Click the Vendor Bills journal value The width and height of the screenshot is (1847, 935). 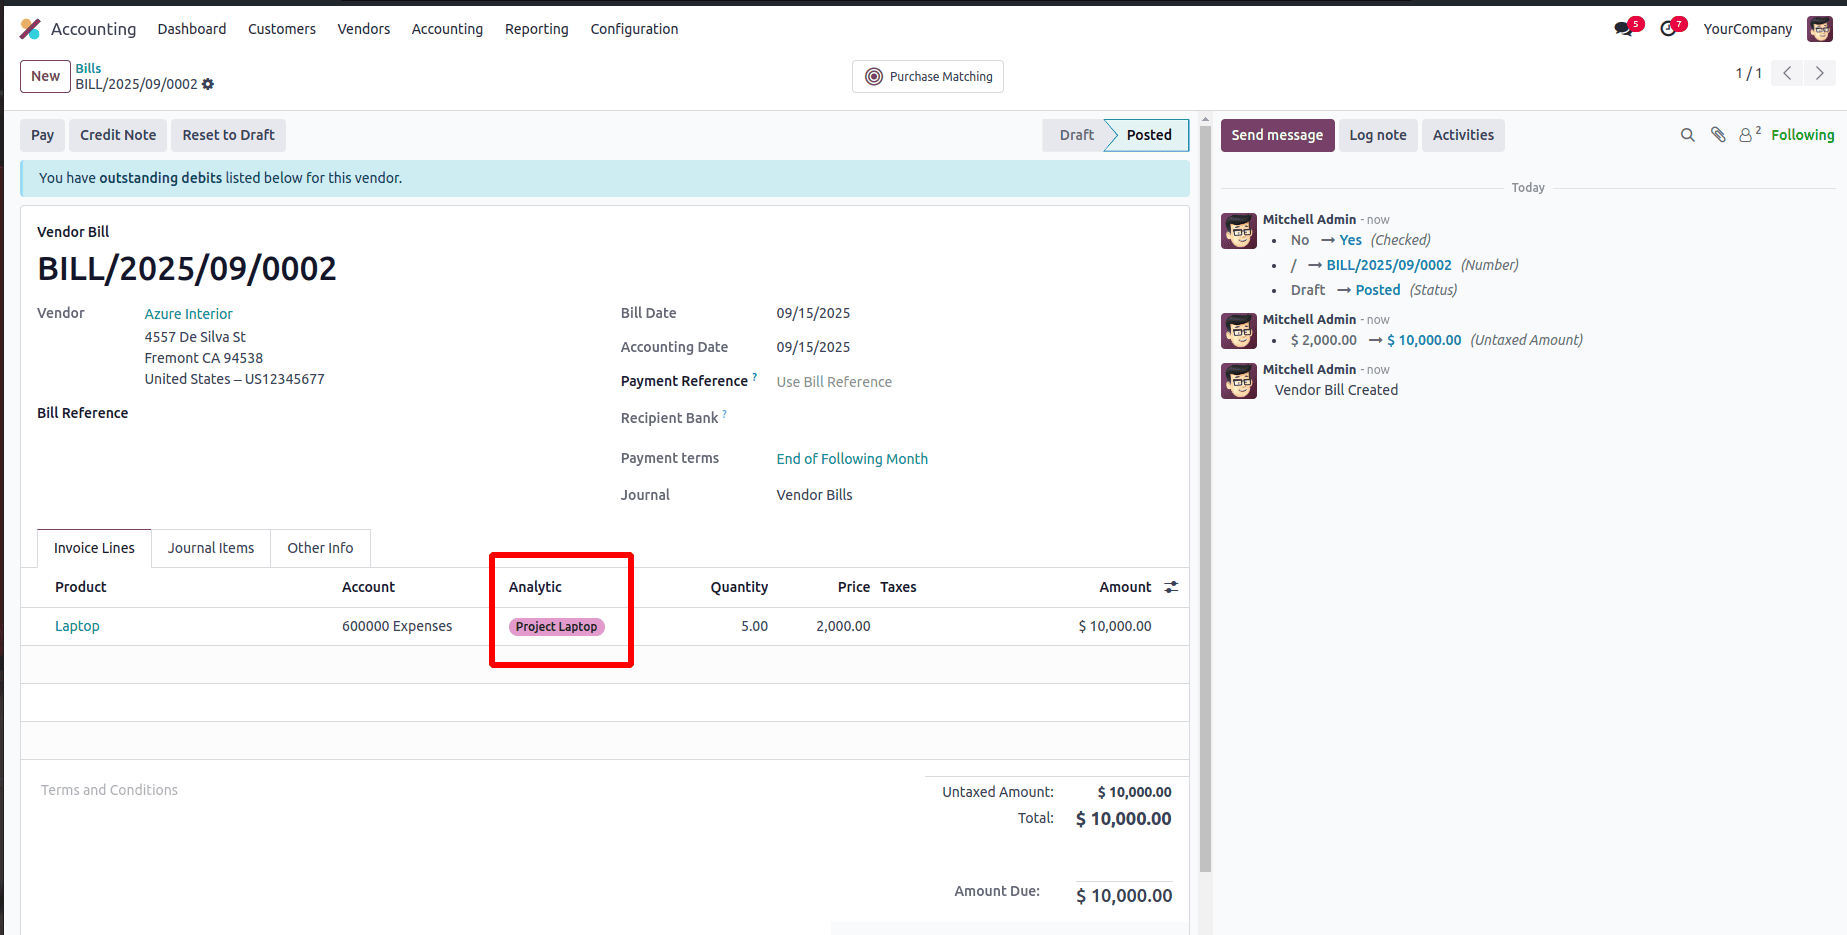(814, 495)
